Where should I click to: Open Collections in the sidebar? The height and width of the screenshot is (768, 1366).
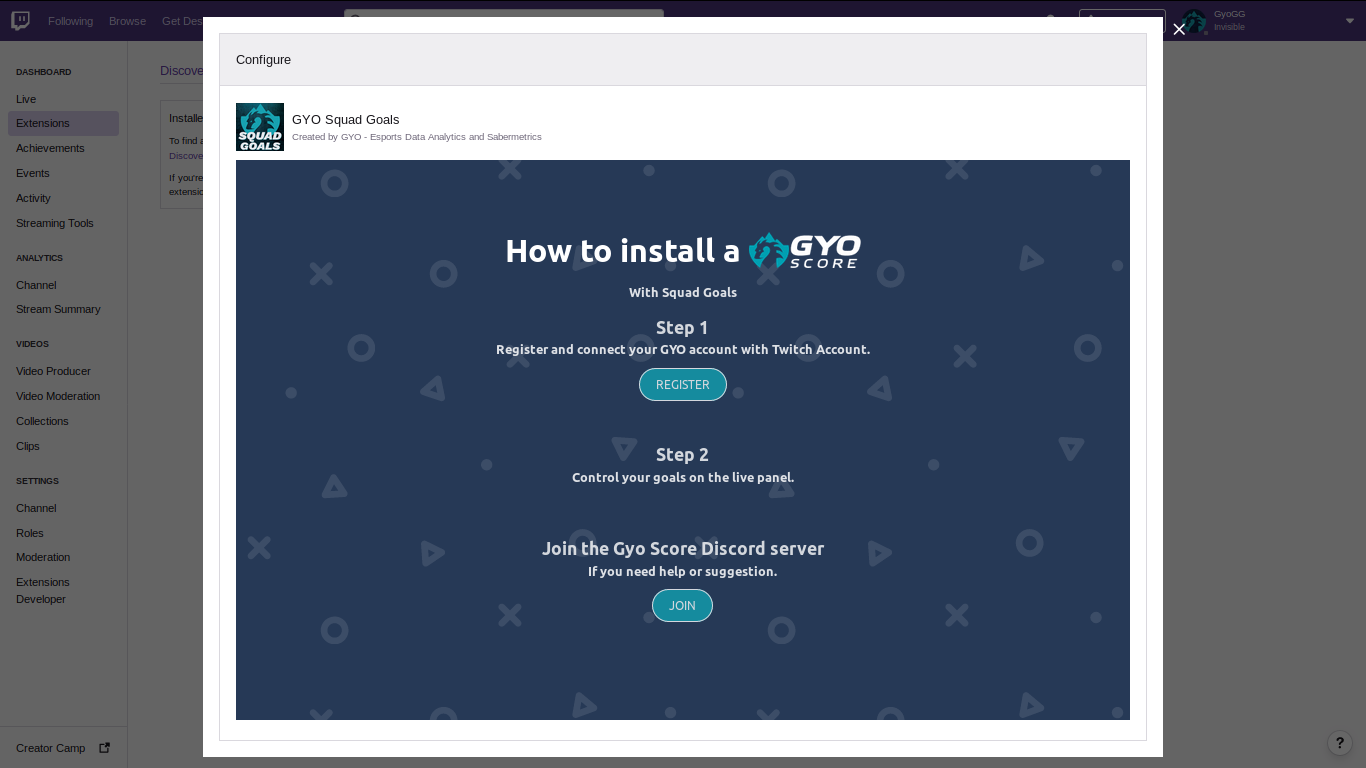(x=42, y=421)
